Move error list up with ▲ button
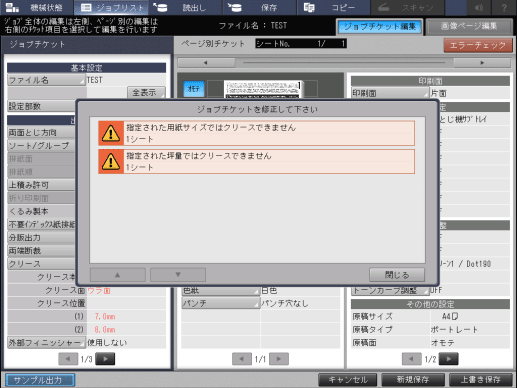Viewport: 517px width, 388px height. pyautogui.click(x=118, y=275)
